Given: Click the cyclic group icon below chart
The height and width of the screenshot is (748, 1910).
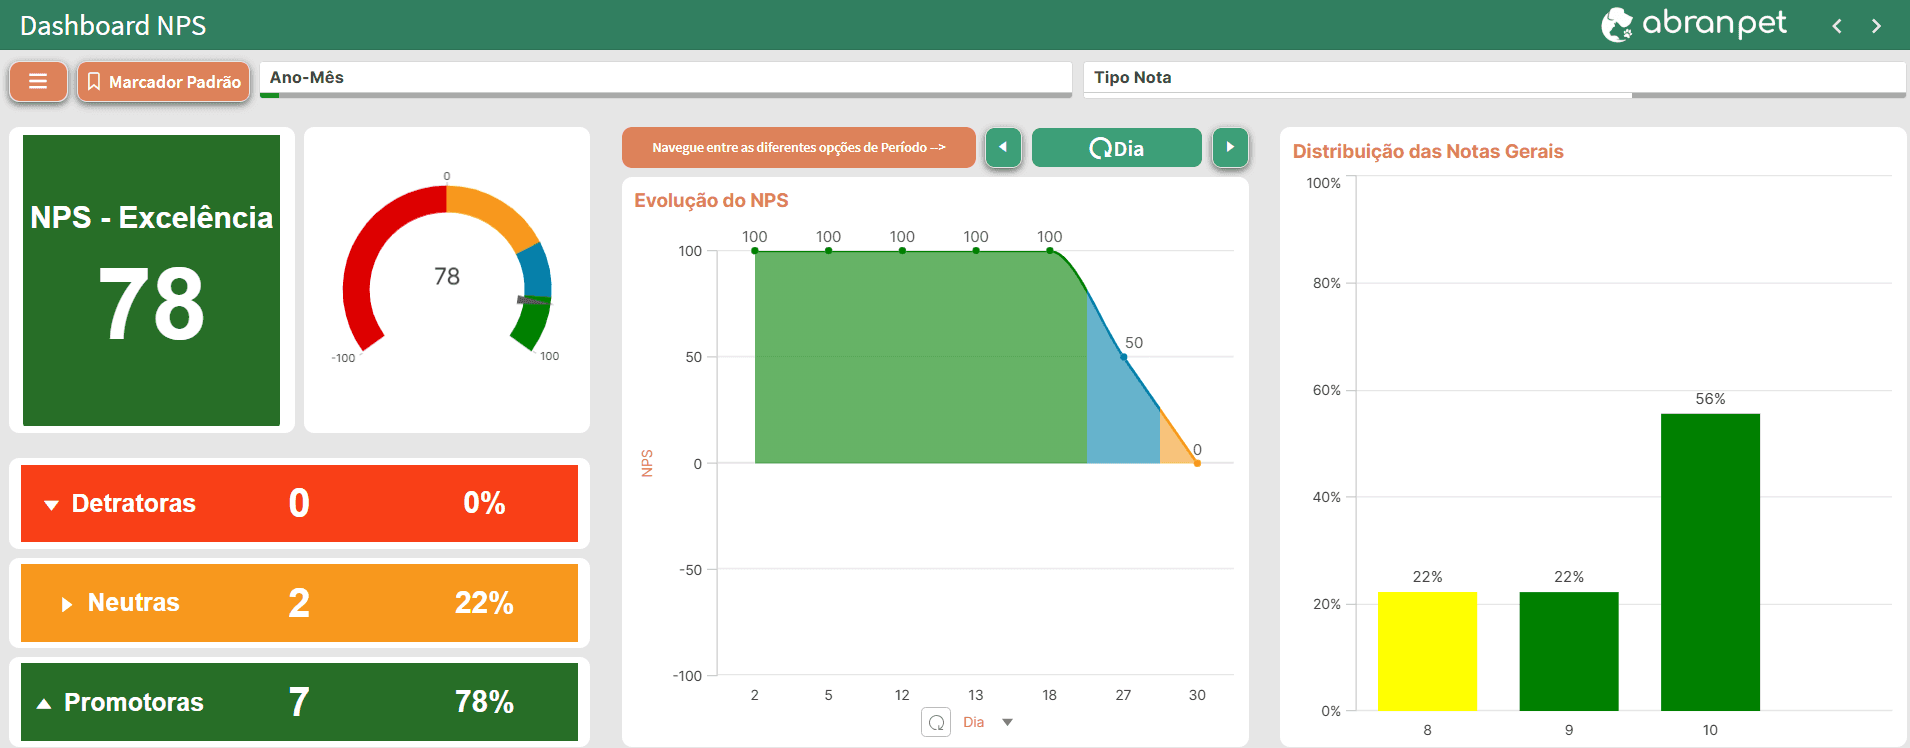Looking at the screenshot, I should point(935,722).
